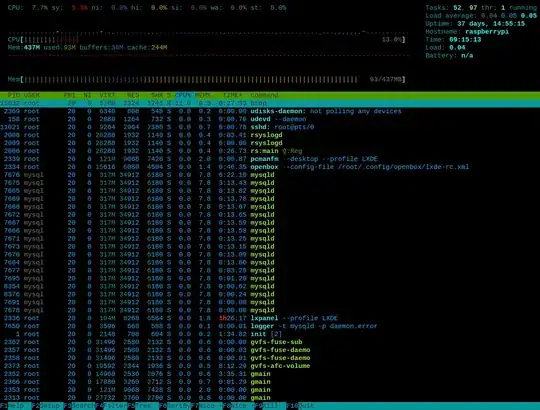This screenshot has height=410, width=540.
Task: Quit htop using F10 Quit
Action: pyautogui.click(x=300, y=406)
